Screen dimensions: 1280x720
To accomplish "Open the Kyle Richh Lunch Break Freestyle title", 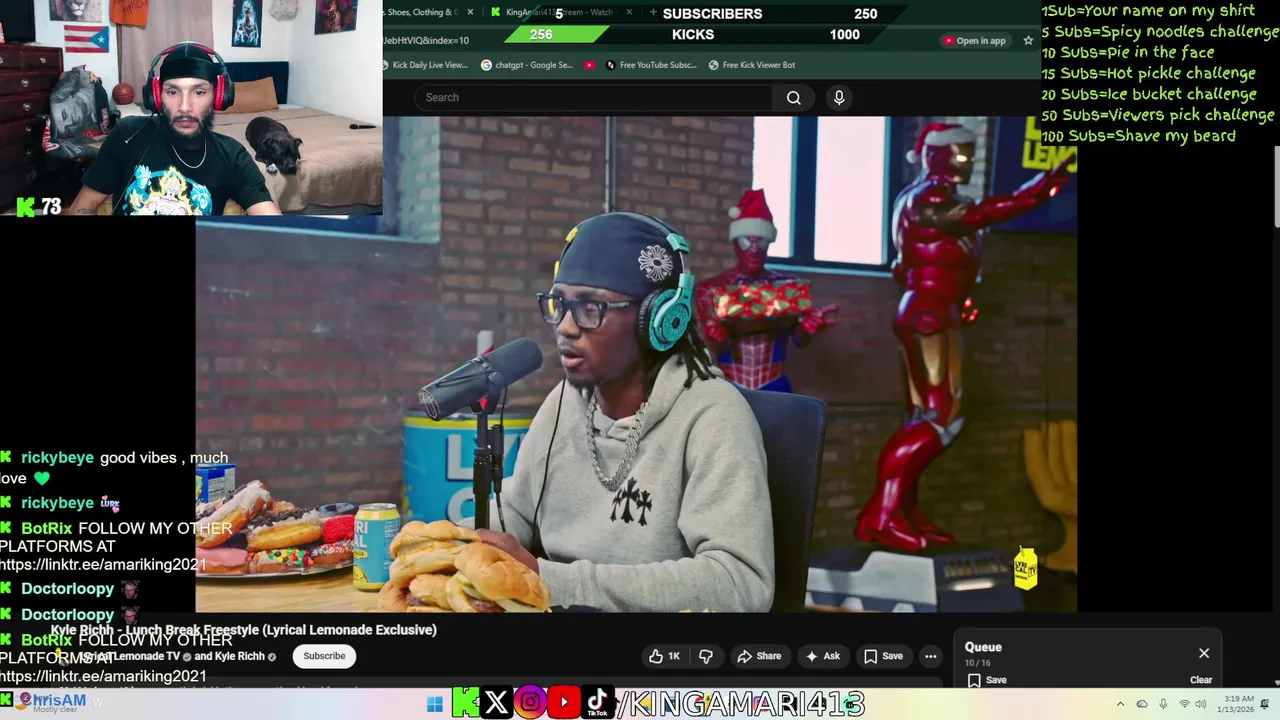I will 244,630.
